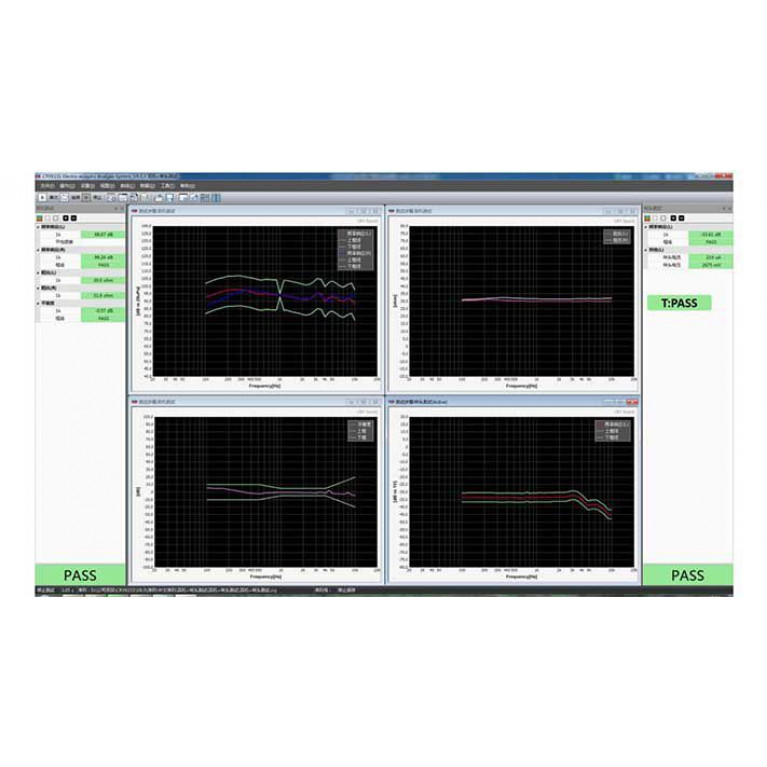Open the fourth menu in the menu bar

click(108, 186)
